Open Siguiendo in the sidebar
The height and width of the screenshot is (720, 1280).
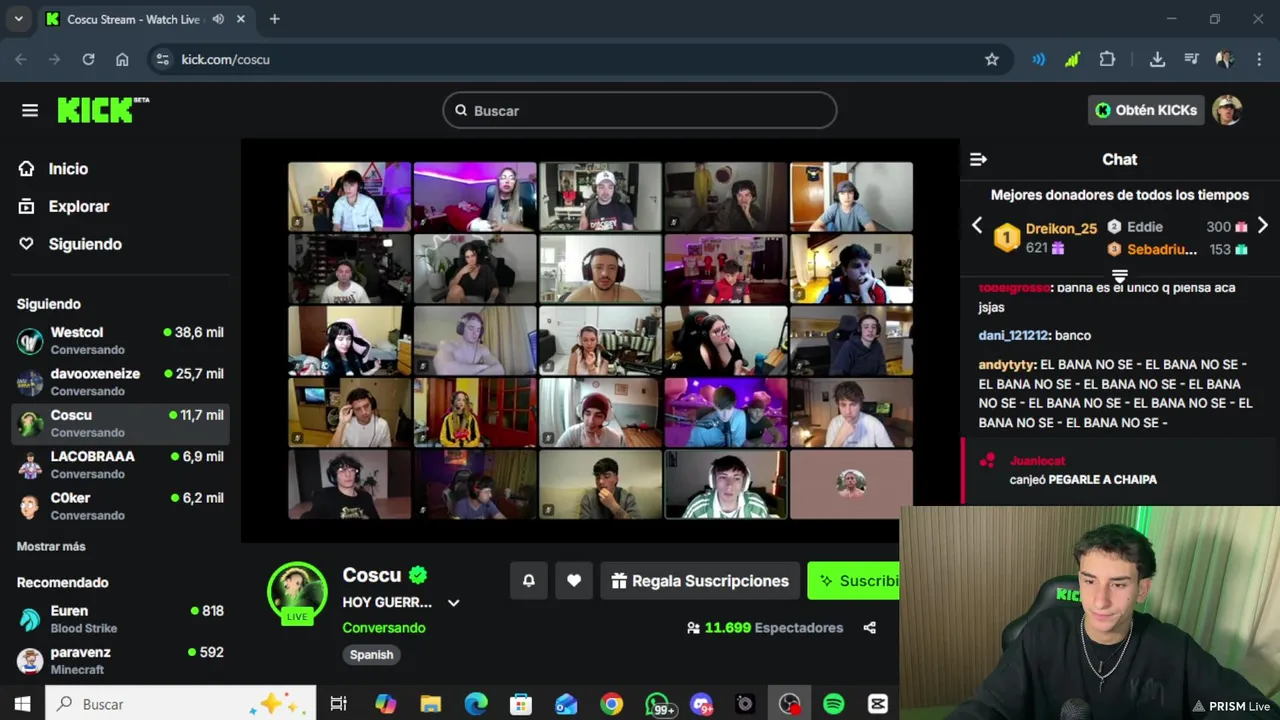tap(85, 244)
